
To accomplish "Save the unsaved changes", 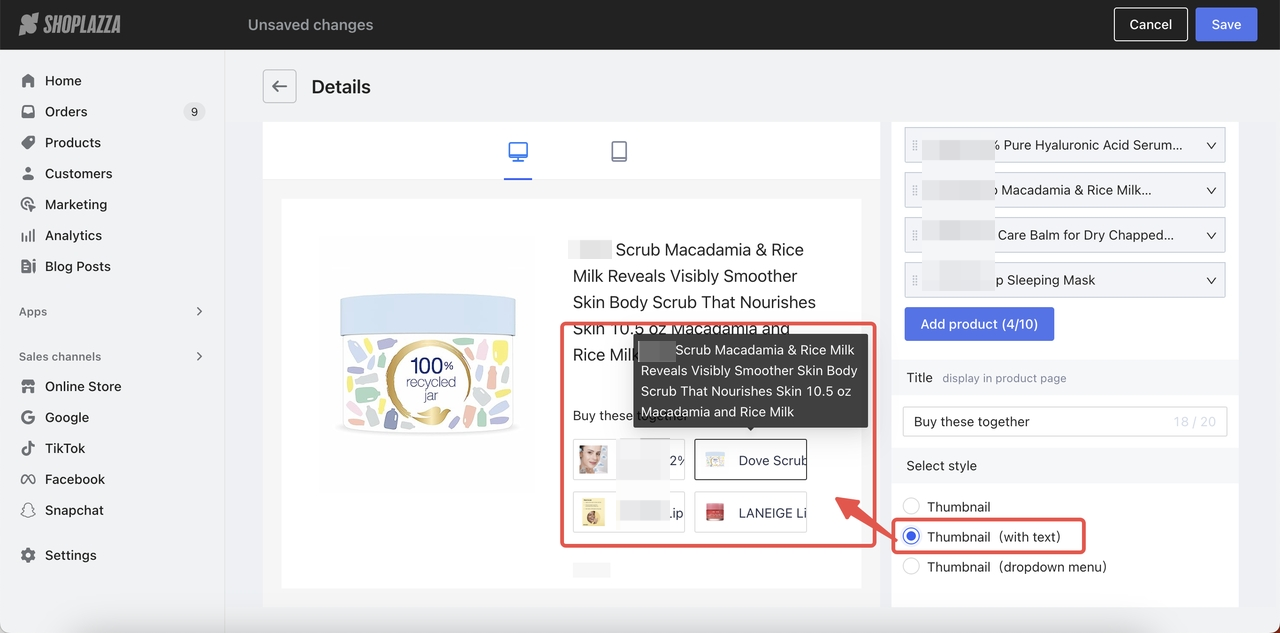I will [1226, 24].
